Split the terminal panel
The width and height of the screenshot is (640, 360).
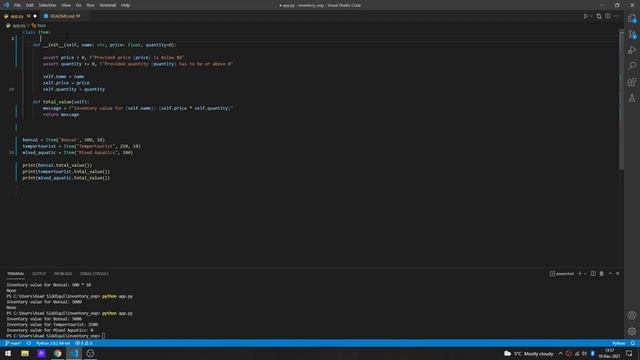tap(593, 273)
